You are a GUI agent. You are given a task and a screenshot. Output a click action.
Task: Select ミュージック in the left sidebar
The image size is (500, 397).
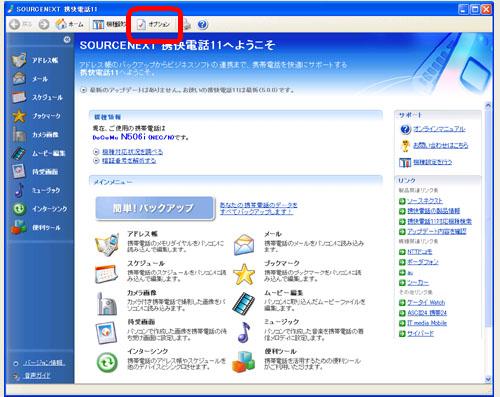37,190
